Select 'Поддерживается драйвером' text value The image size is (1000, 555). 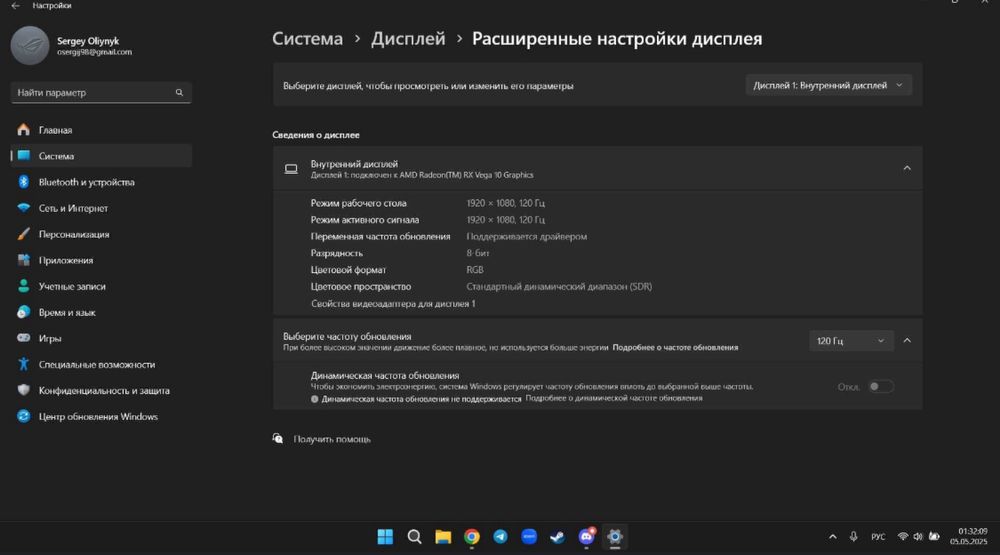pos(526,237)
